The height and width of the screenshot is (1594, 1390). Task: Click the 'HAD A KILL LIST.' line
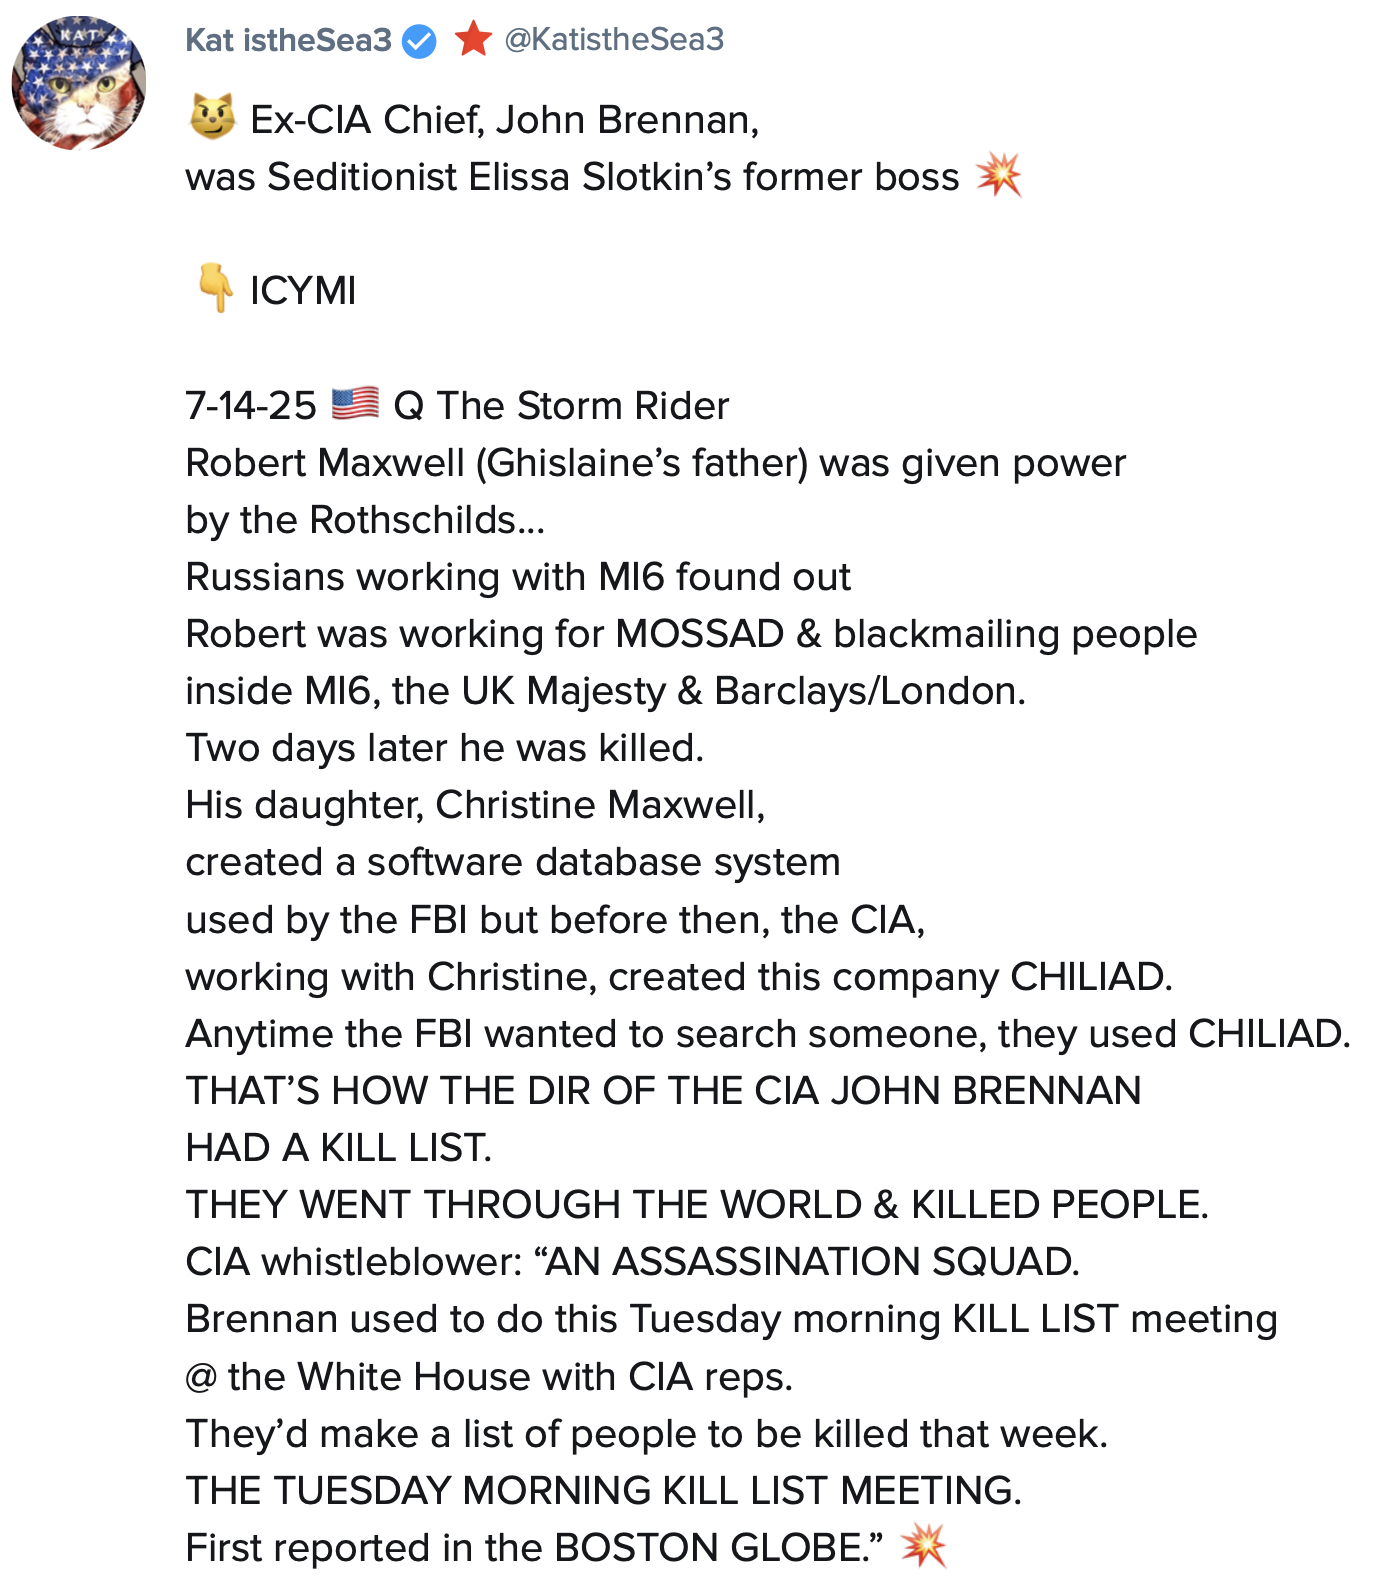pos(339,1148)
